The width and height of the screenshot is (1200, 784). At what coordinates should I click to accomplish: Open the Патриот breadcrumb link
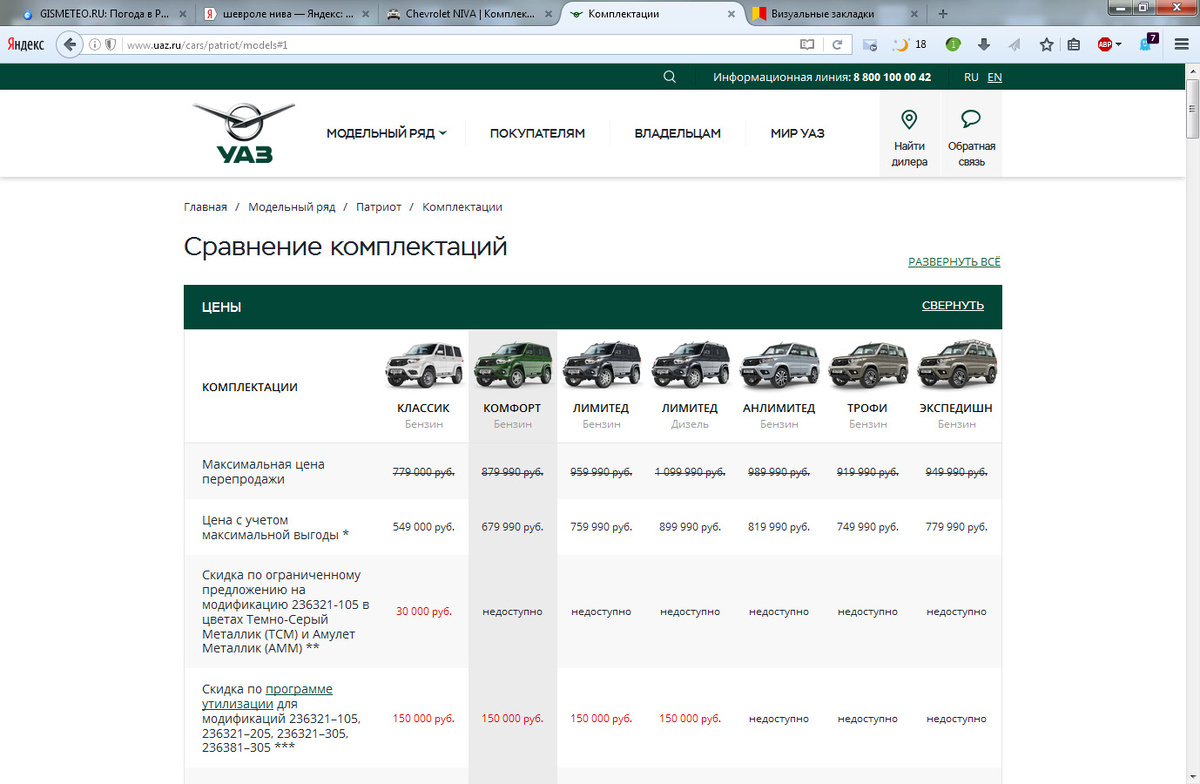point(379,207)
